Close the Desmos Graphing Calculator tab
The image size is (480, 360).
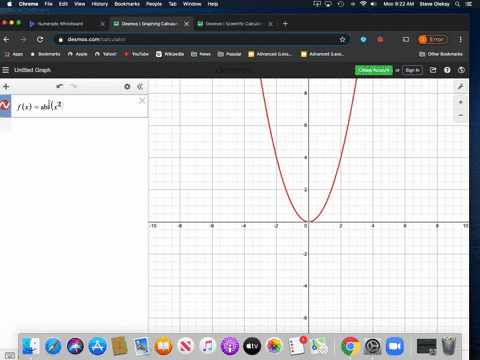[x=187, y=24]
